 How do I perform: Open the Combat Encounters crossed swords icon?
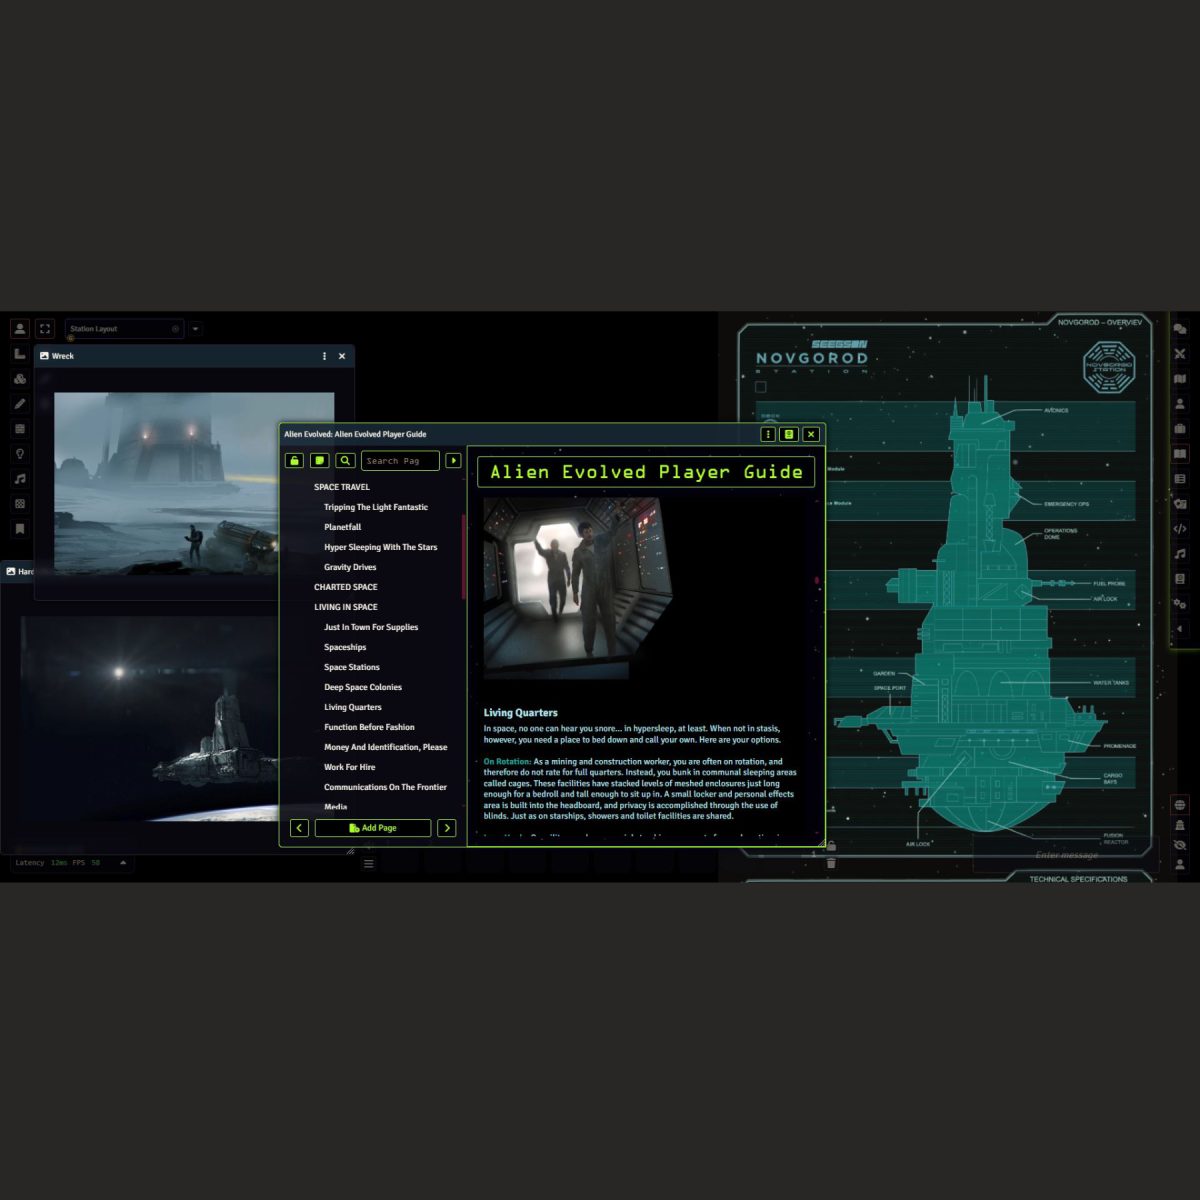(x=1180, y=354)
